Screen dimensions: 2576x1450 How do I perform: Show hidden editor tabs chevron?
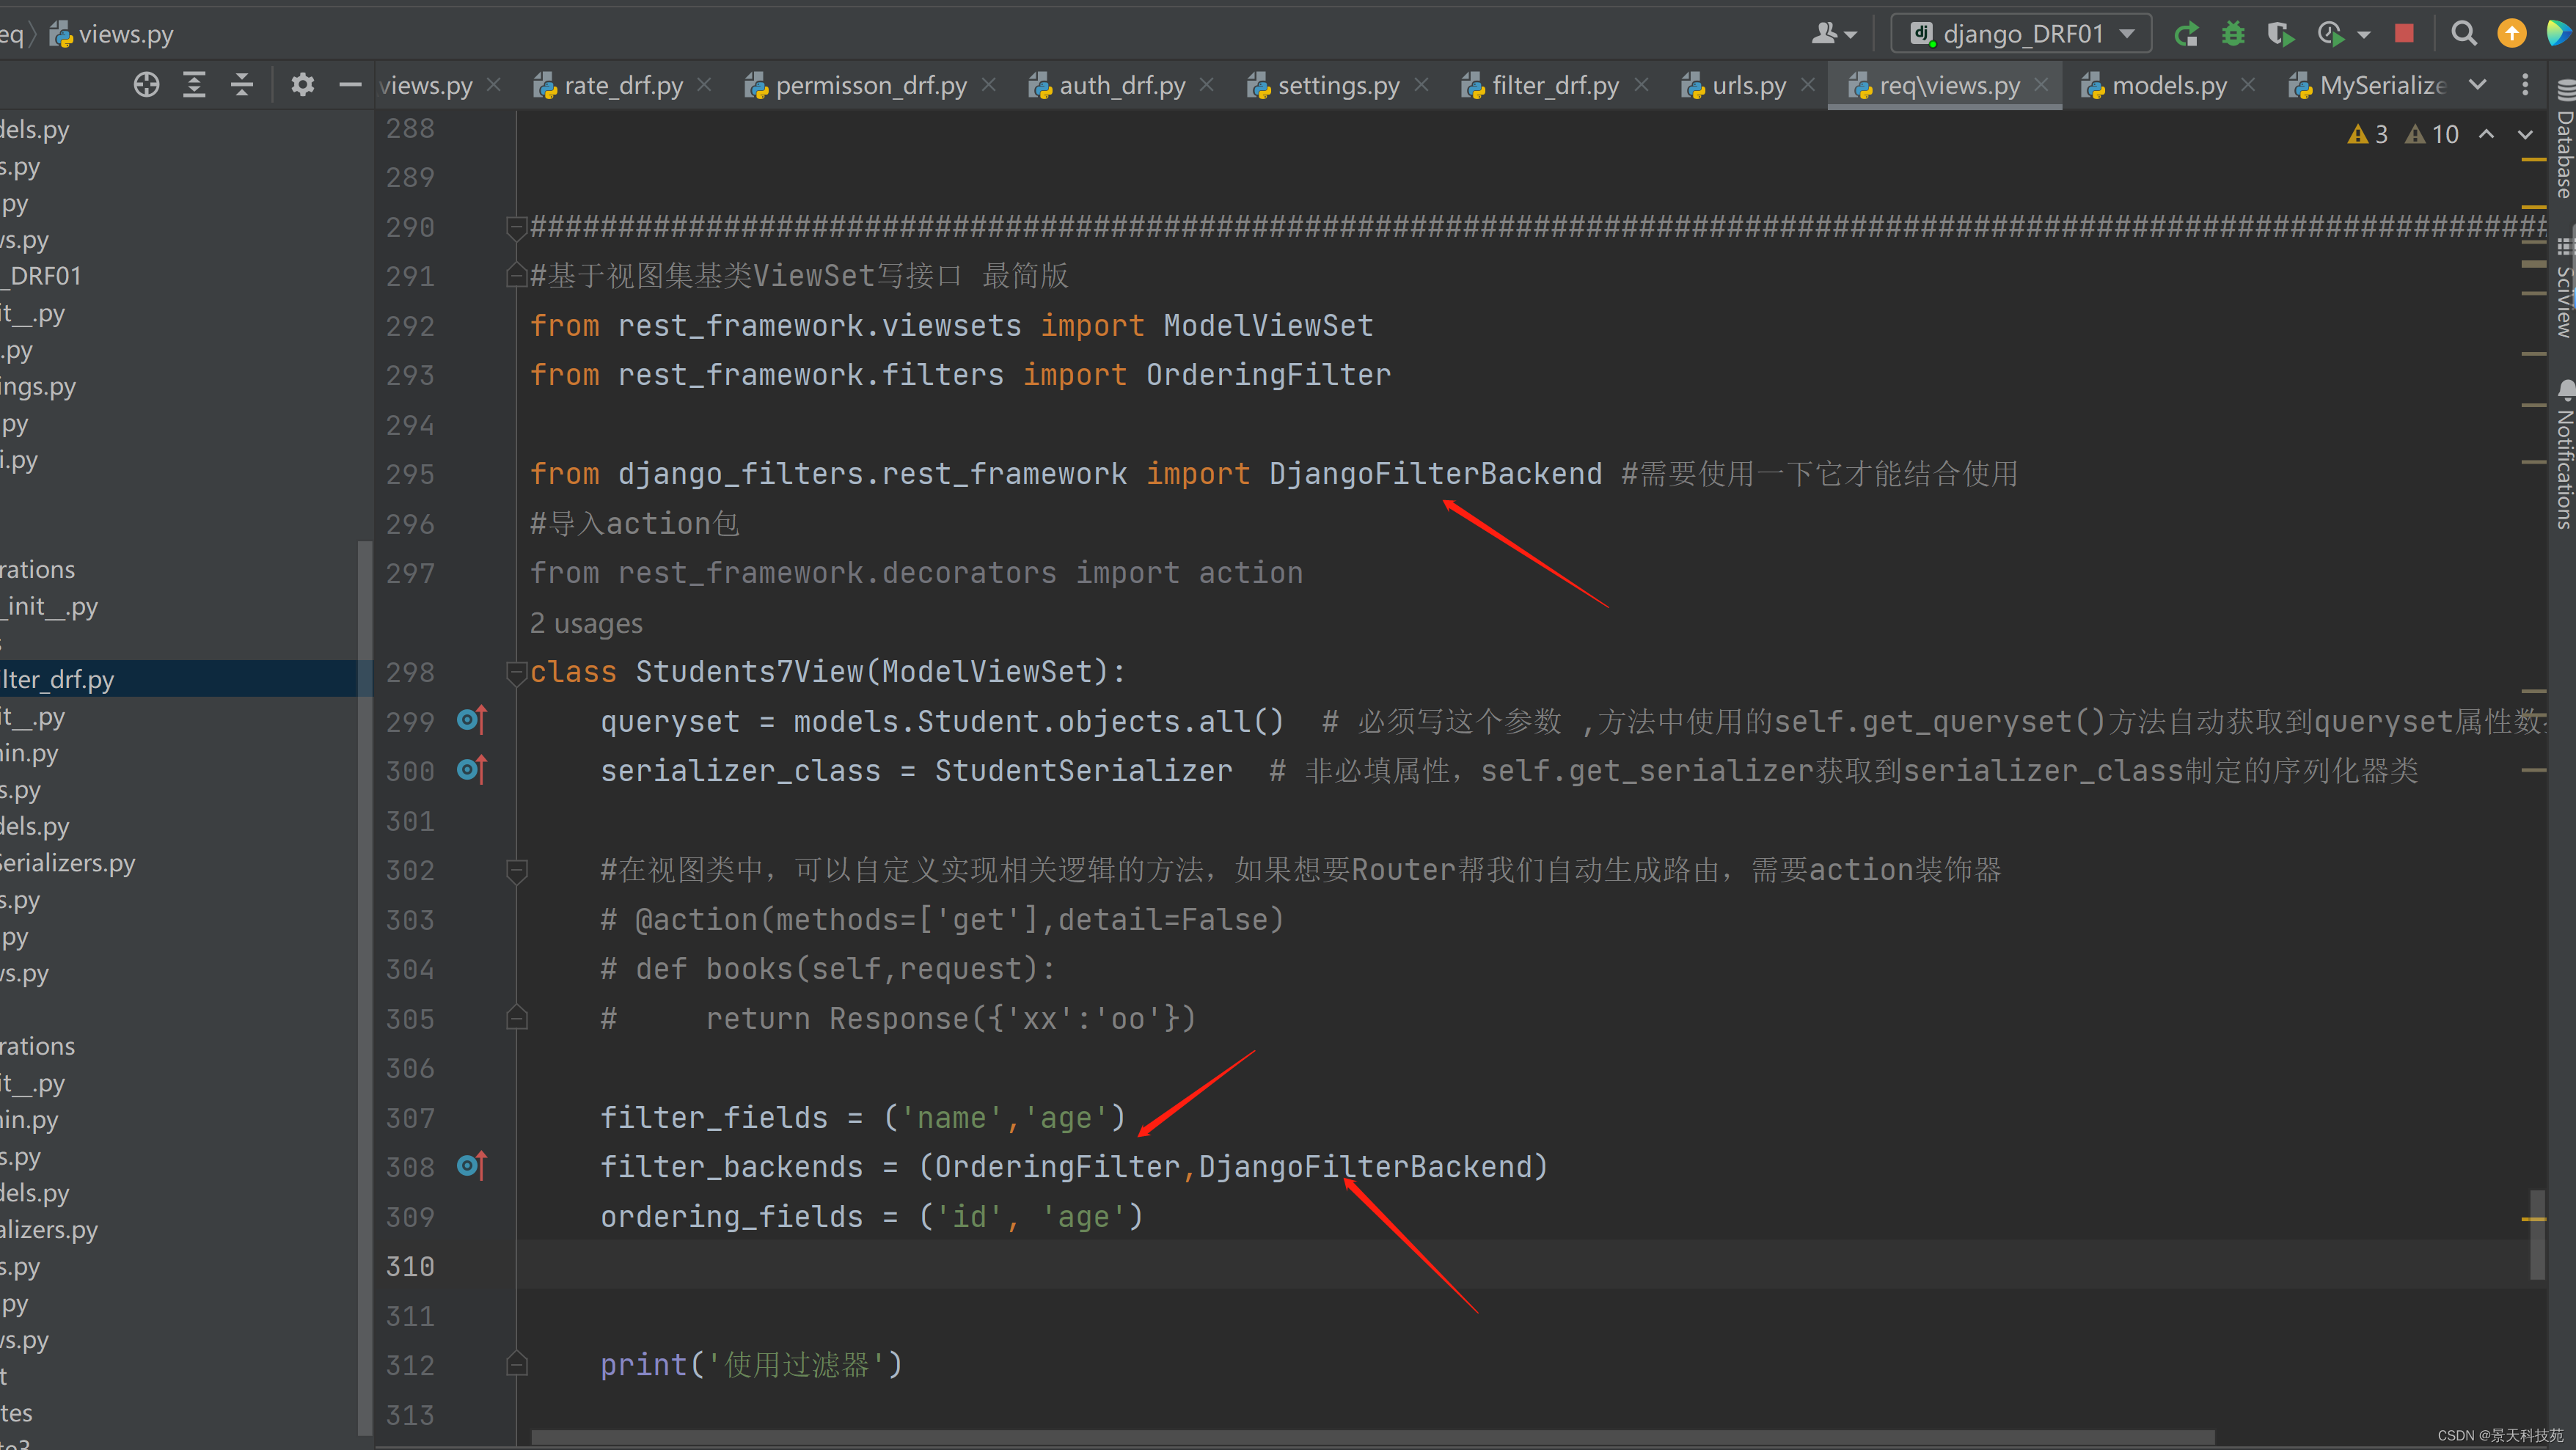coord(2477,85)
